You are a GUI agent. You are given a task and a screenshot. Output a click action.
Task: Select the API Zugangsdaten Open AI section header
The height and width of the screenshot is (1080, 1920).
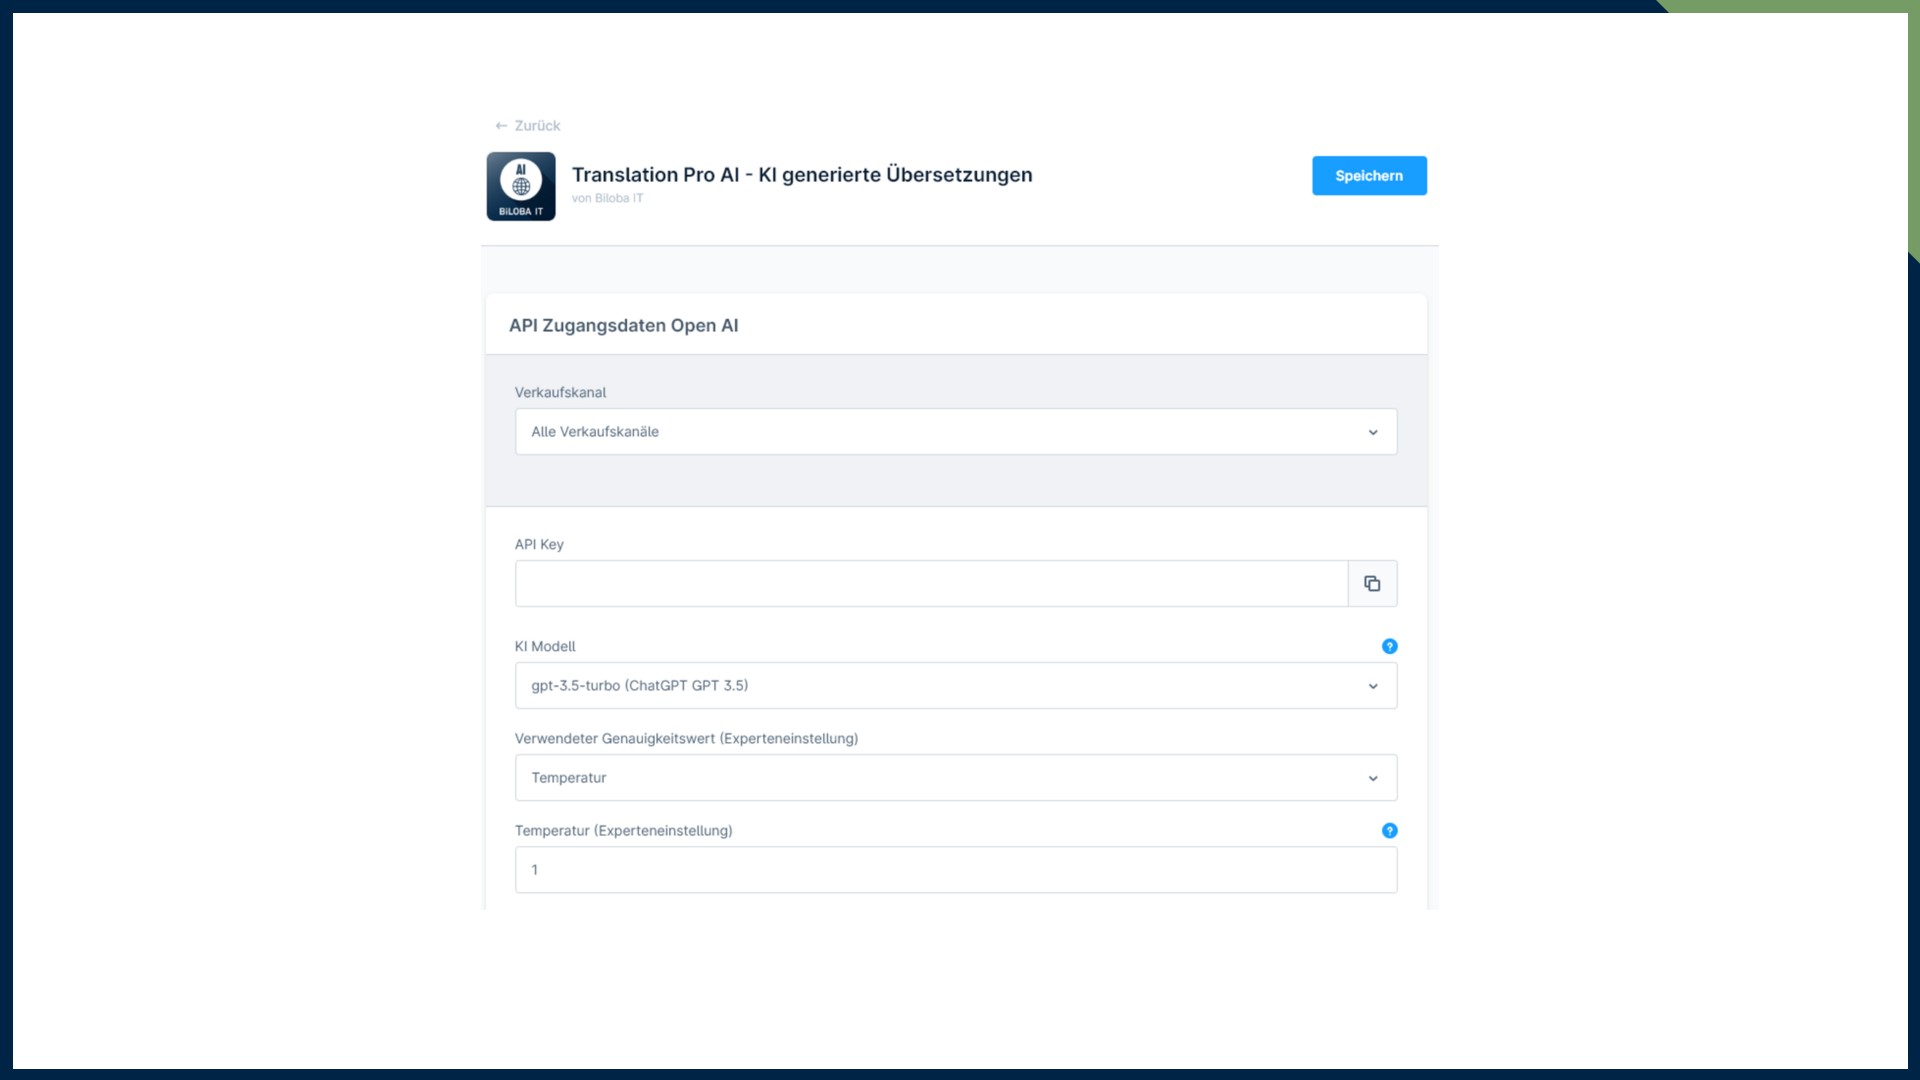coord(623,325)
